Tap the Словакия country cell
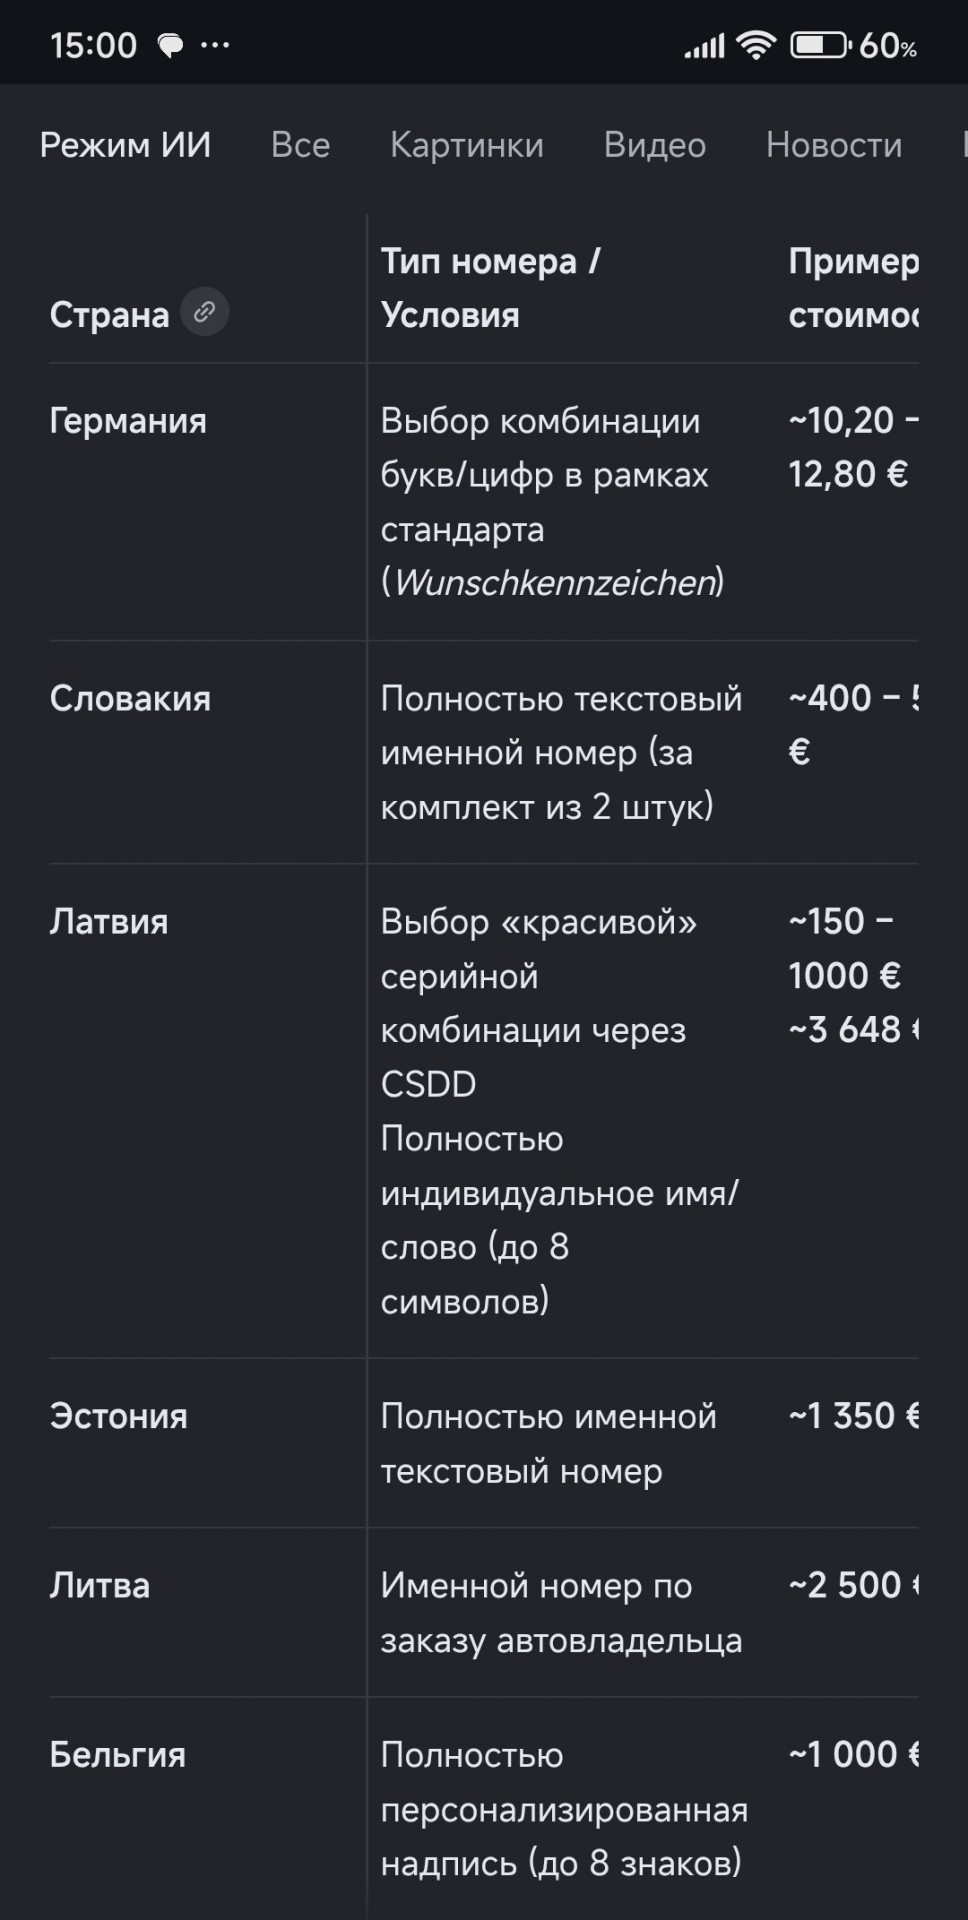 130,698
